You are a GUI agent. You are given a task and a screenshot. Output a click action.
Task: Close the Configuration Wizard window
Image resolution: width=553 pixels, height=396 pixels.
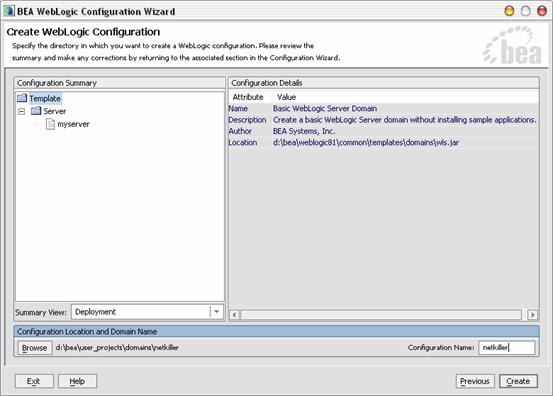(542, 11)
